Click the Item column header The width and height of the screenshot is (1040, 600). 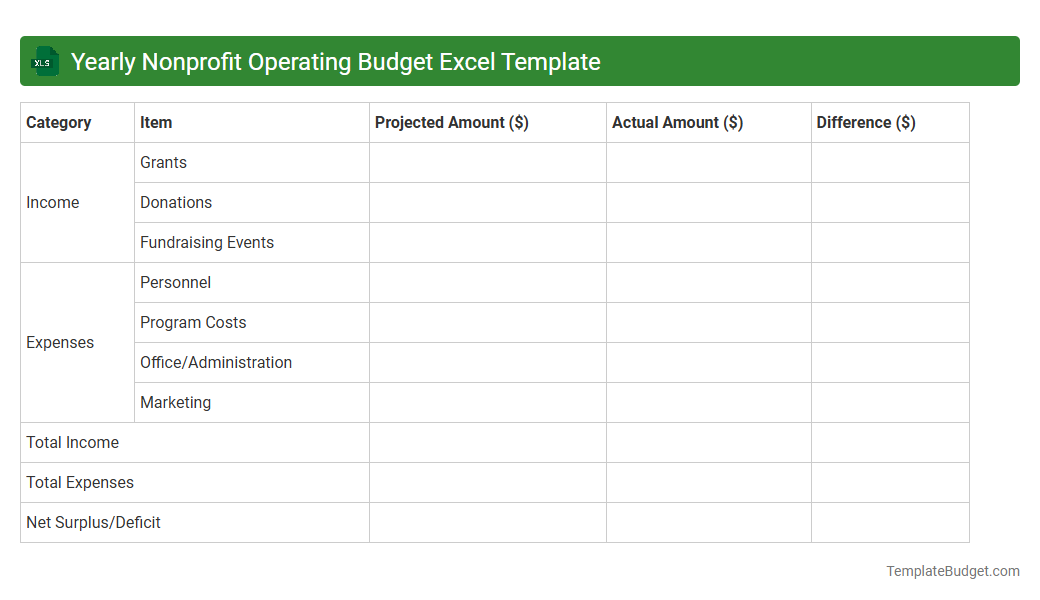(156, 122)
